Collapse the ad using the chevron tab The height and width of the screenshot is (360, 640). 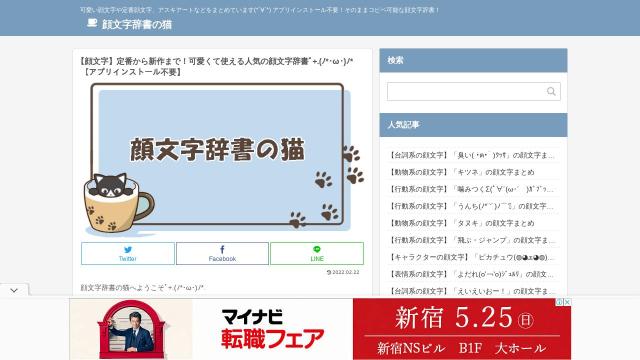pos(14,290)
